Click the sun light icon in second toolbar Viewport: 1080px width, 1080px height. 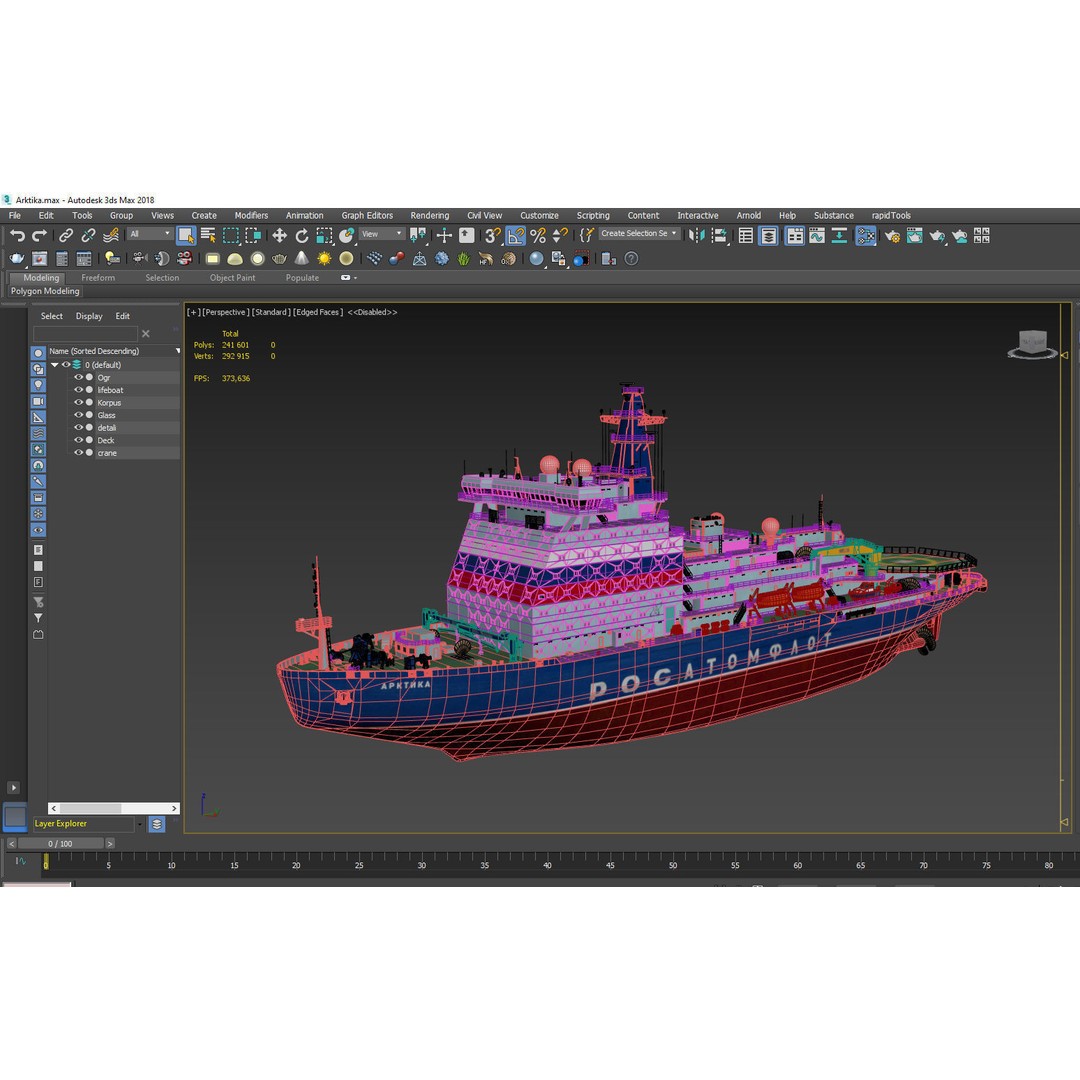(x=324, y=259)
